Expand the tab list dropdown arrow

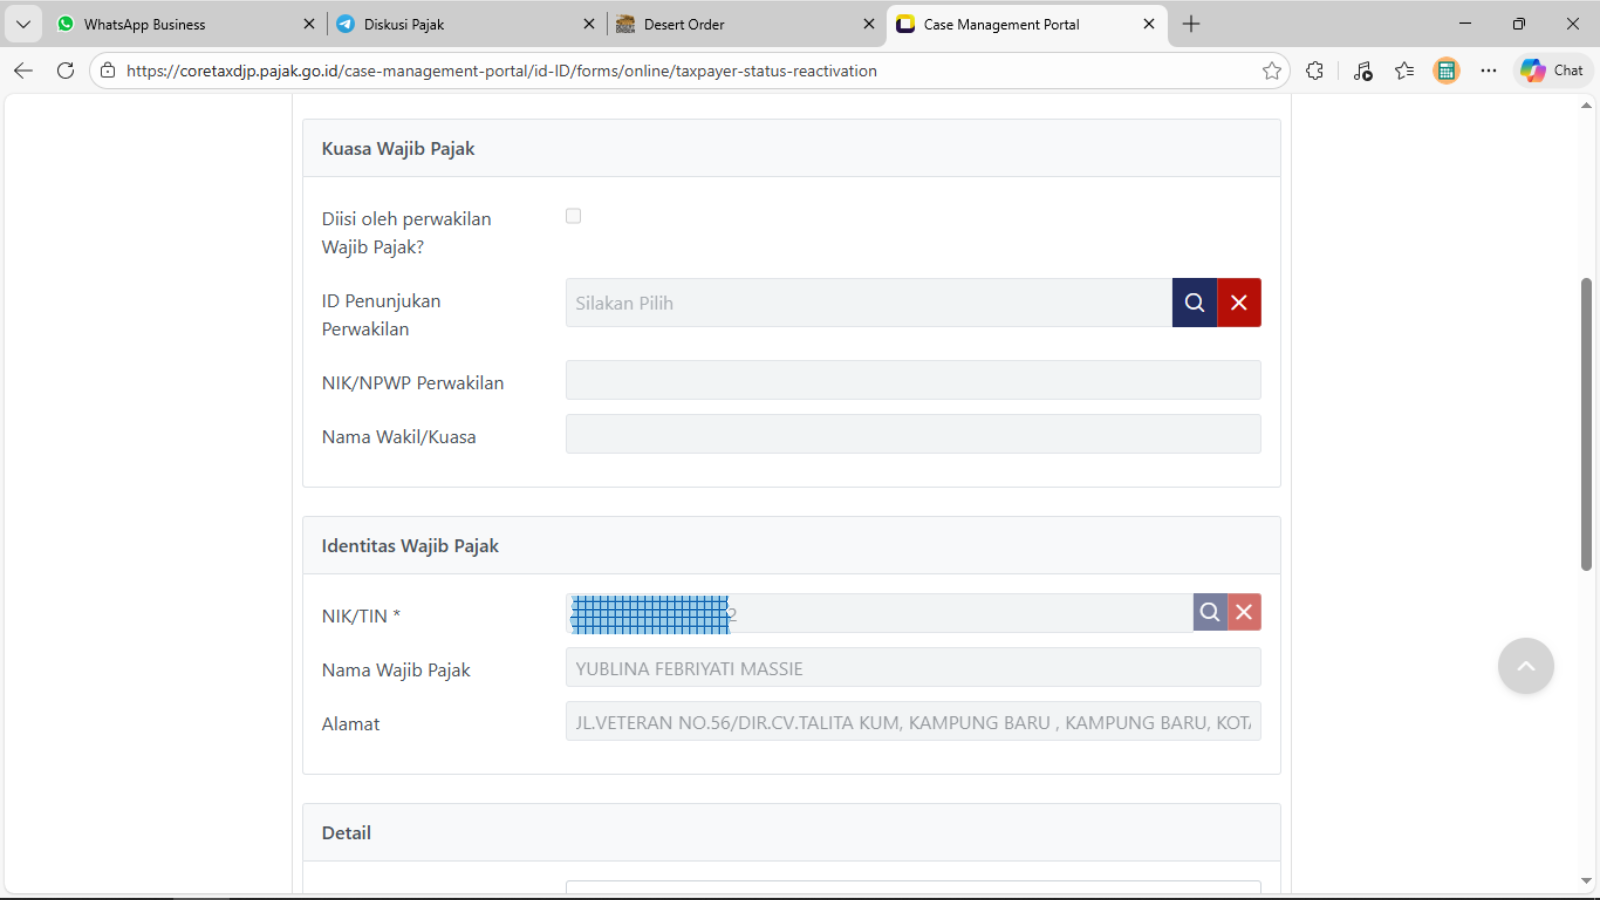23,24
